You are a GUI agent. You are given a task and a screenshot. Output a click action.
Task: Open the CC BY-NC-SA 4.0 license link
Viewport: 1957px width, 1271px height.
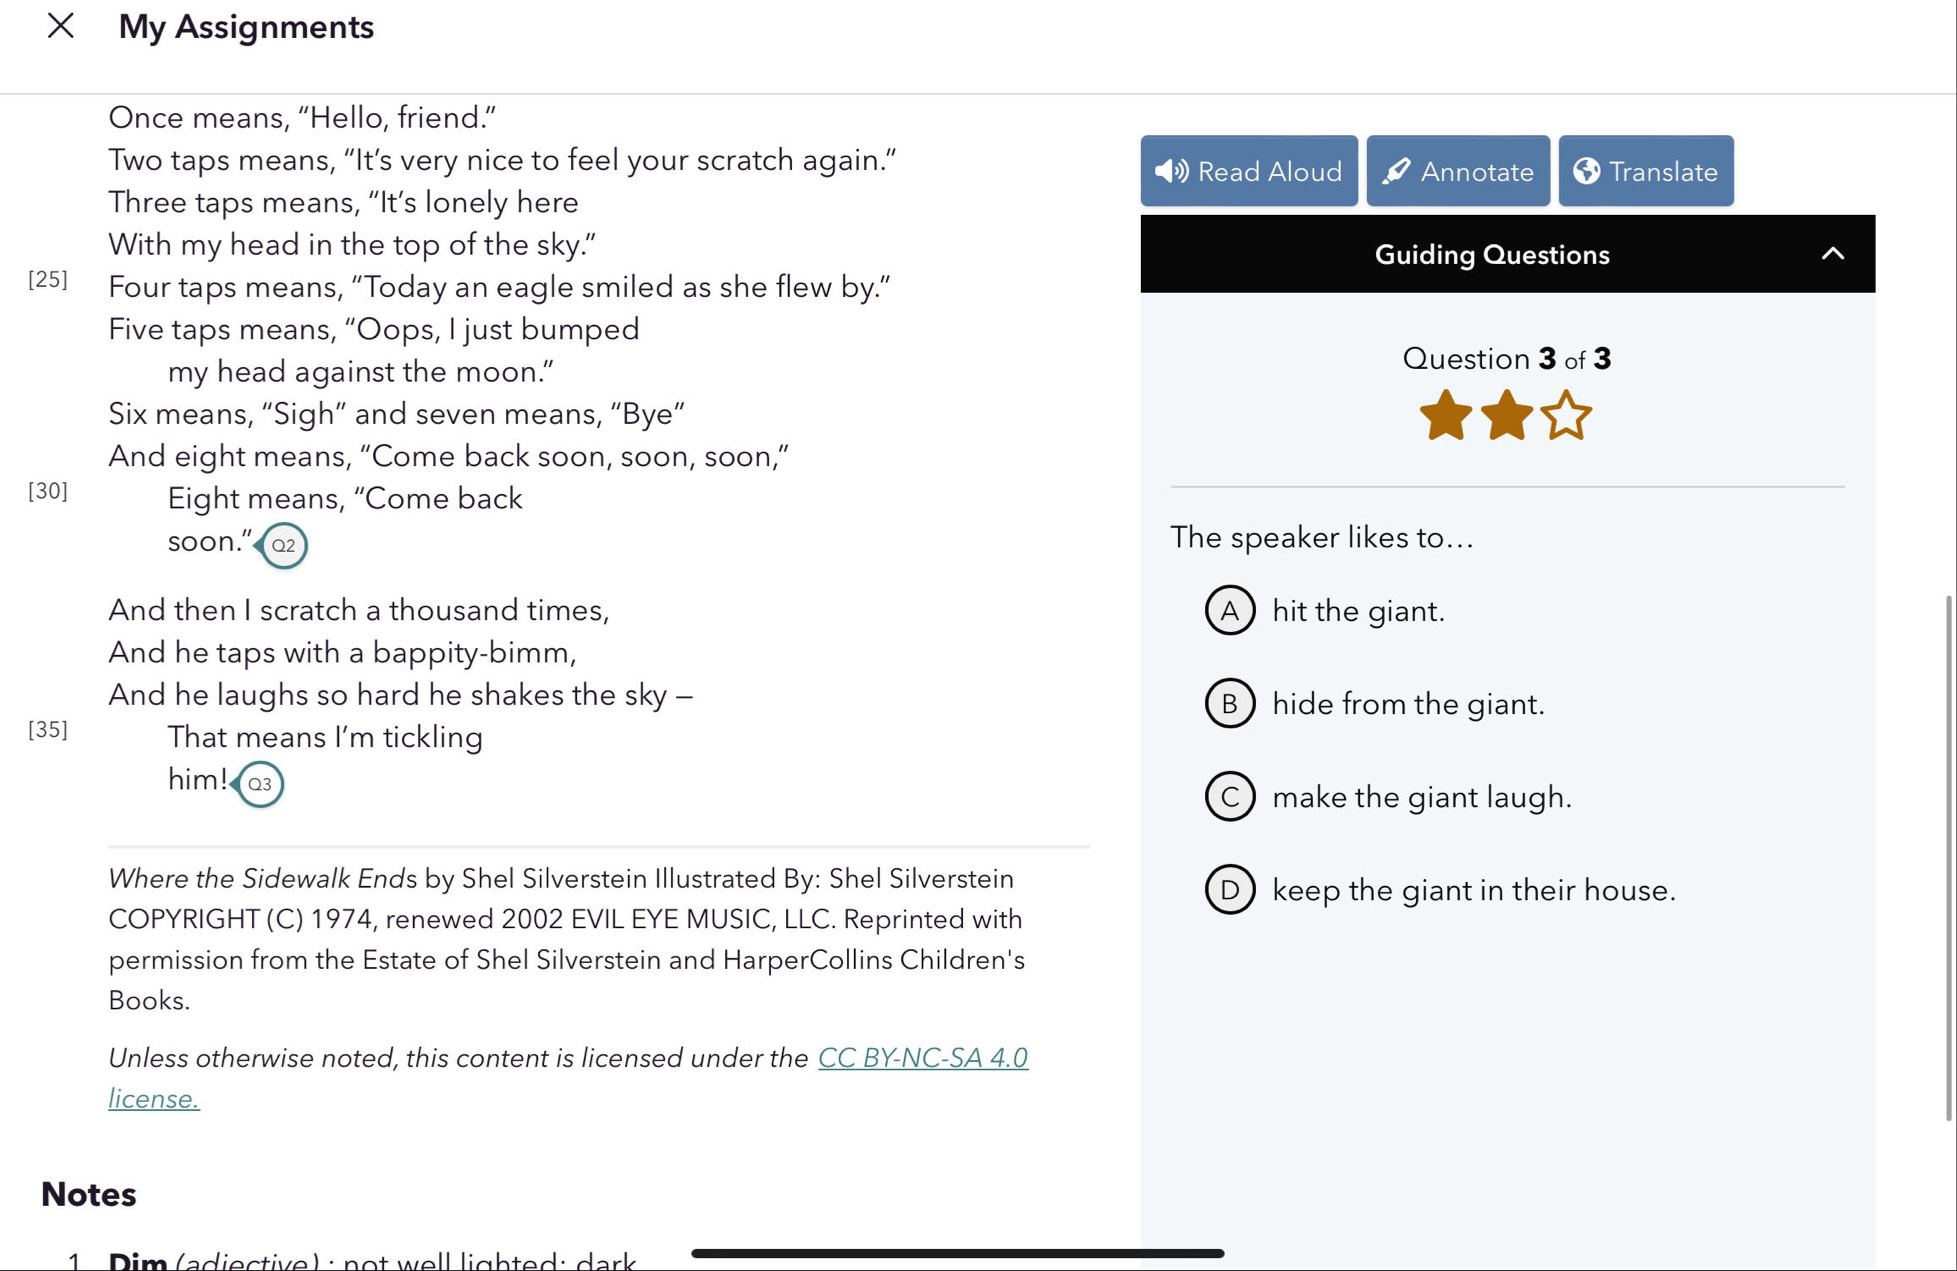tap(922, 1057)
